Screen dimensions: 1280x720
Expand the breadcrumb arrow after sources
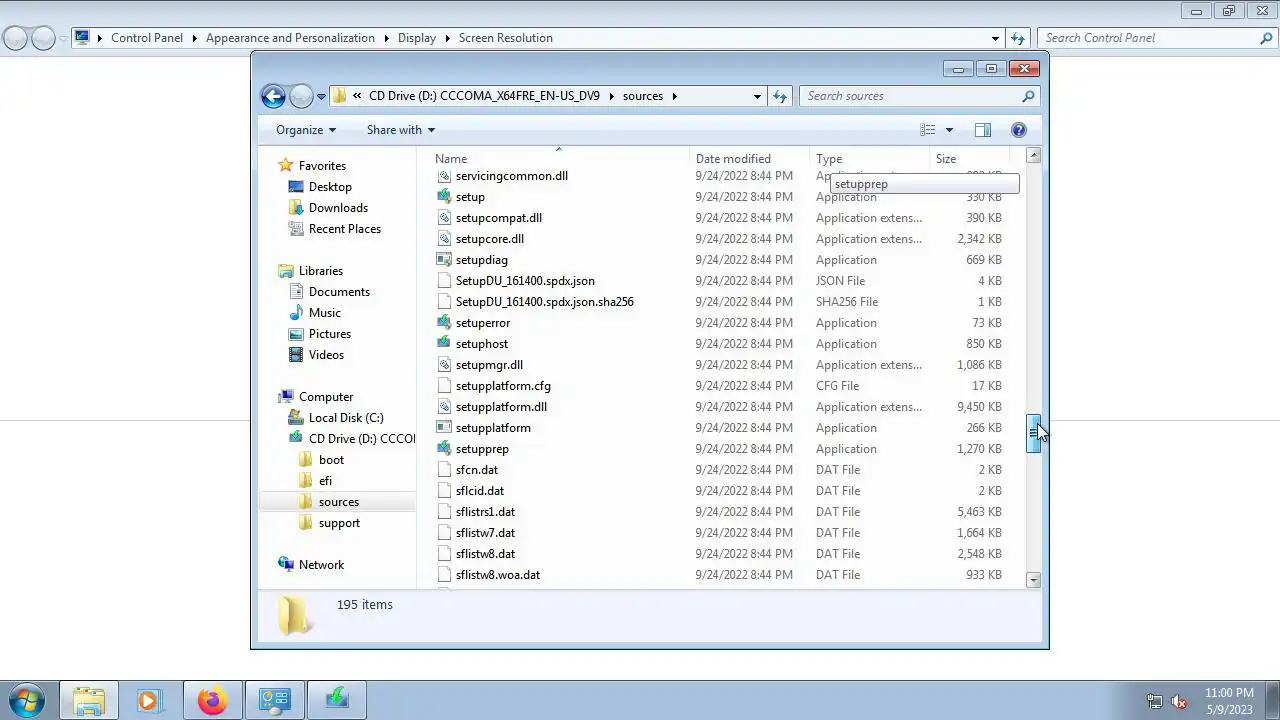pyautogui.click(x=674, y=96)
